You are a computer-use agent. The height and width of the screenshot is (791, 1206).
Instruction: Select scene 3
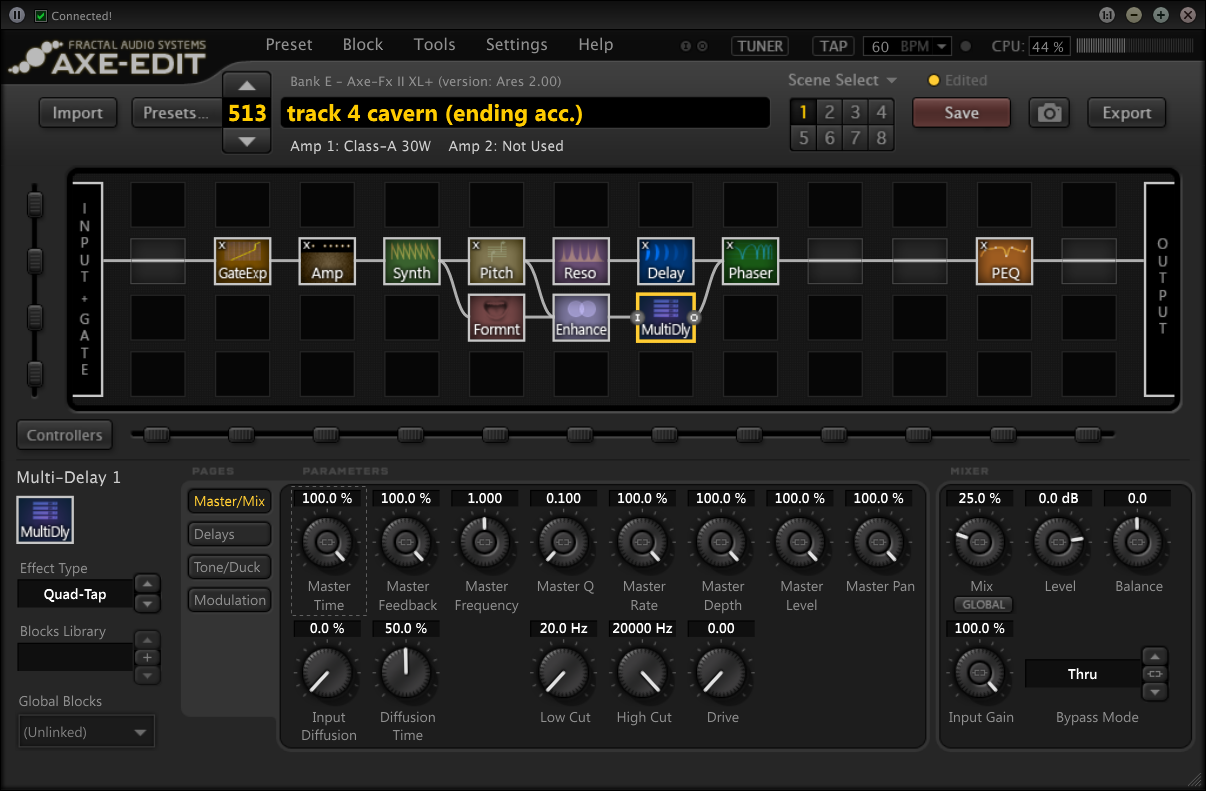[855, 112]
